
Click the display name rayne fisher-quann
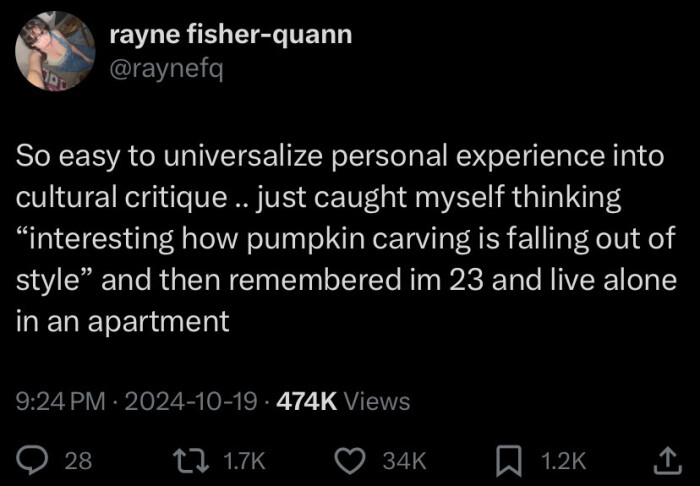230,35
